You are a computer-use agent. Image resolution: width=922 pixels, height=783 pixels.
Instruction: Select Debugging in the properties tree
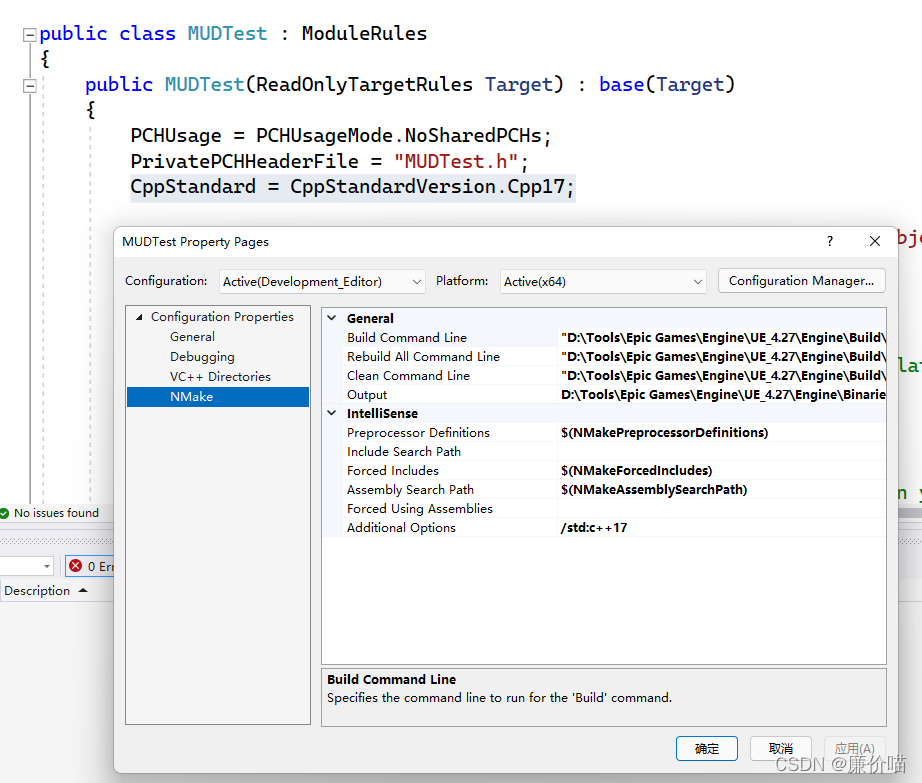[202, 357]
